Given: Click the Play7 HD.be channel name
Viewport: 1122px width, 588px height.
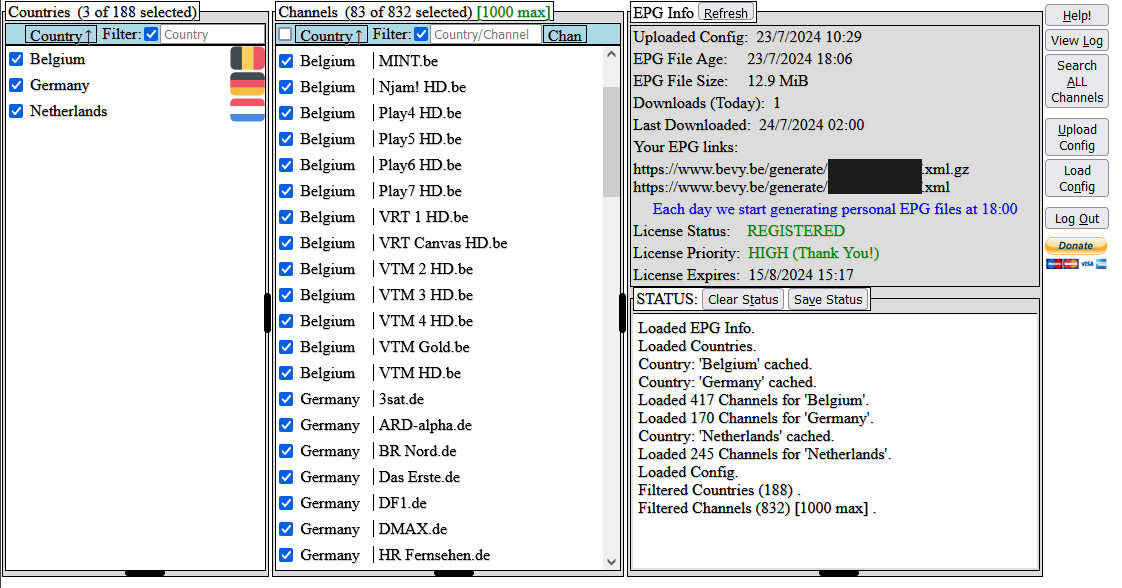Looking at the screenshot, I should point(420,191).
